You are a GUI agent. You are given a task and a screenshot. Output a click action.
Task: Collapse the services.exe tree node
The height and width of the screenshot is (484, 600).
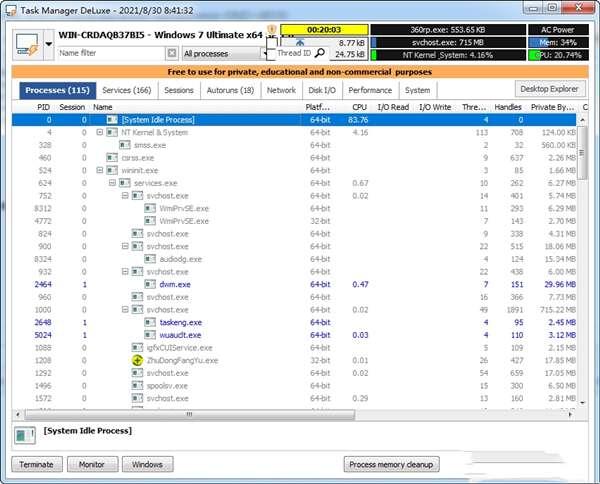(x=112, y=183)
